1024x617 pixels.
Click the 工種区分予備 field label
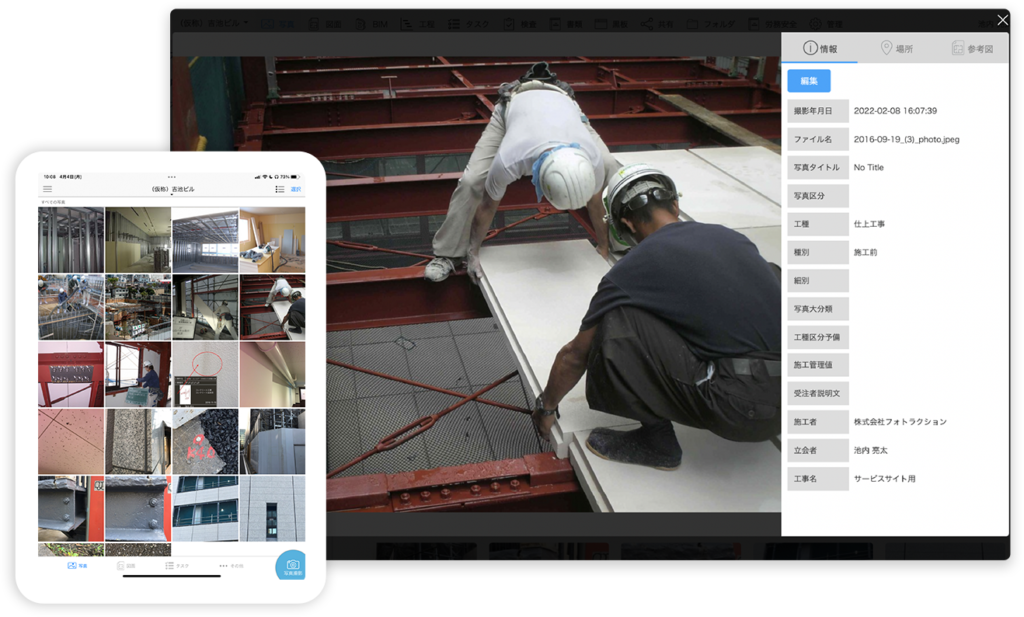click(818, 337)
